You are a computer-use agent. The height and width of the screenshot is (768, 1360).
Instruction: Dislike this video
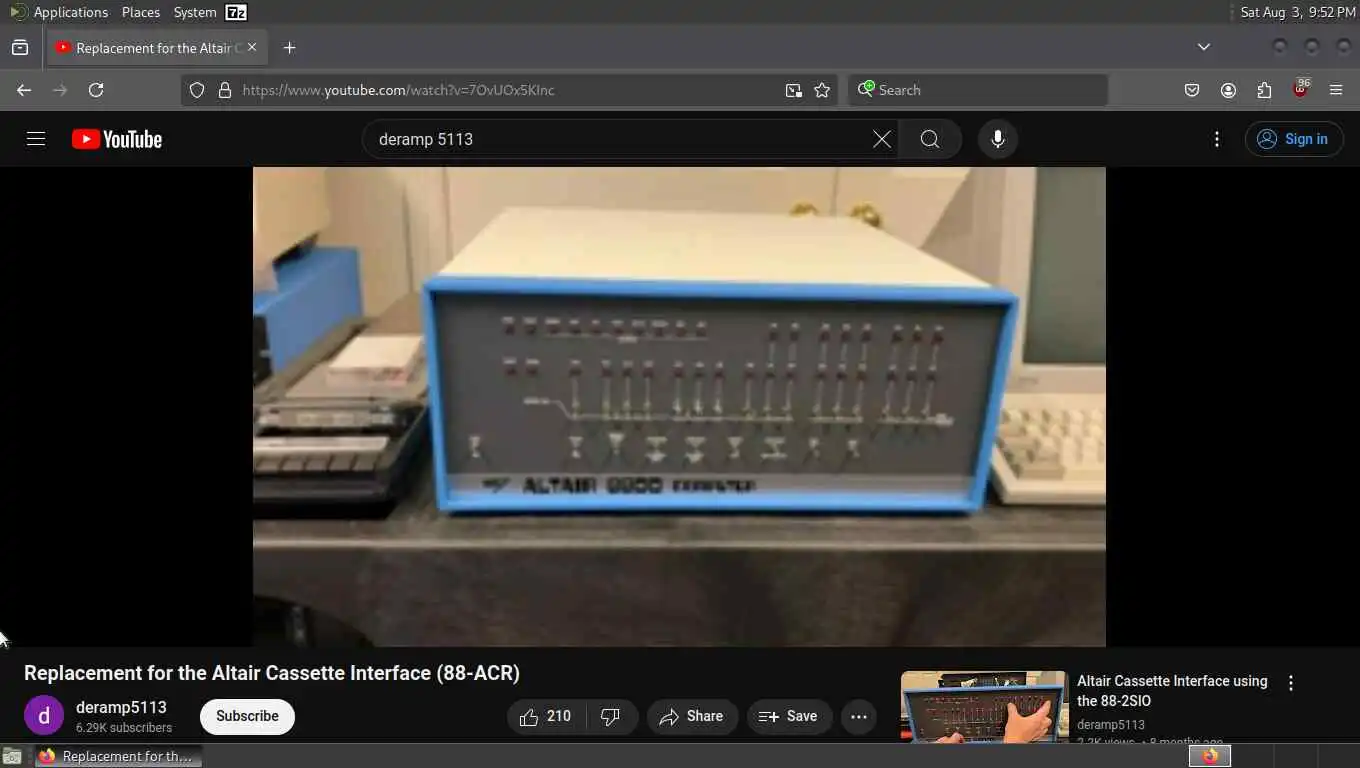click(611, 716)
